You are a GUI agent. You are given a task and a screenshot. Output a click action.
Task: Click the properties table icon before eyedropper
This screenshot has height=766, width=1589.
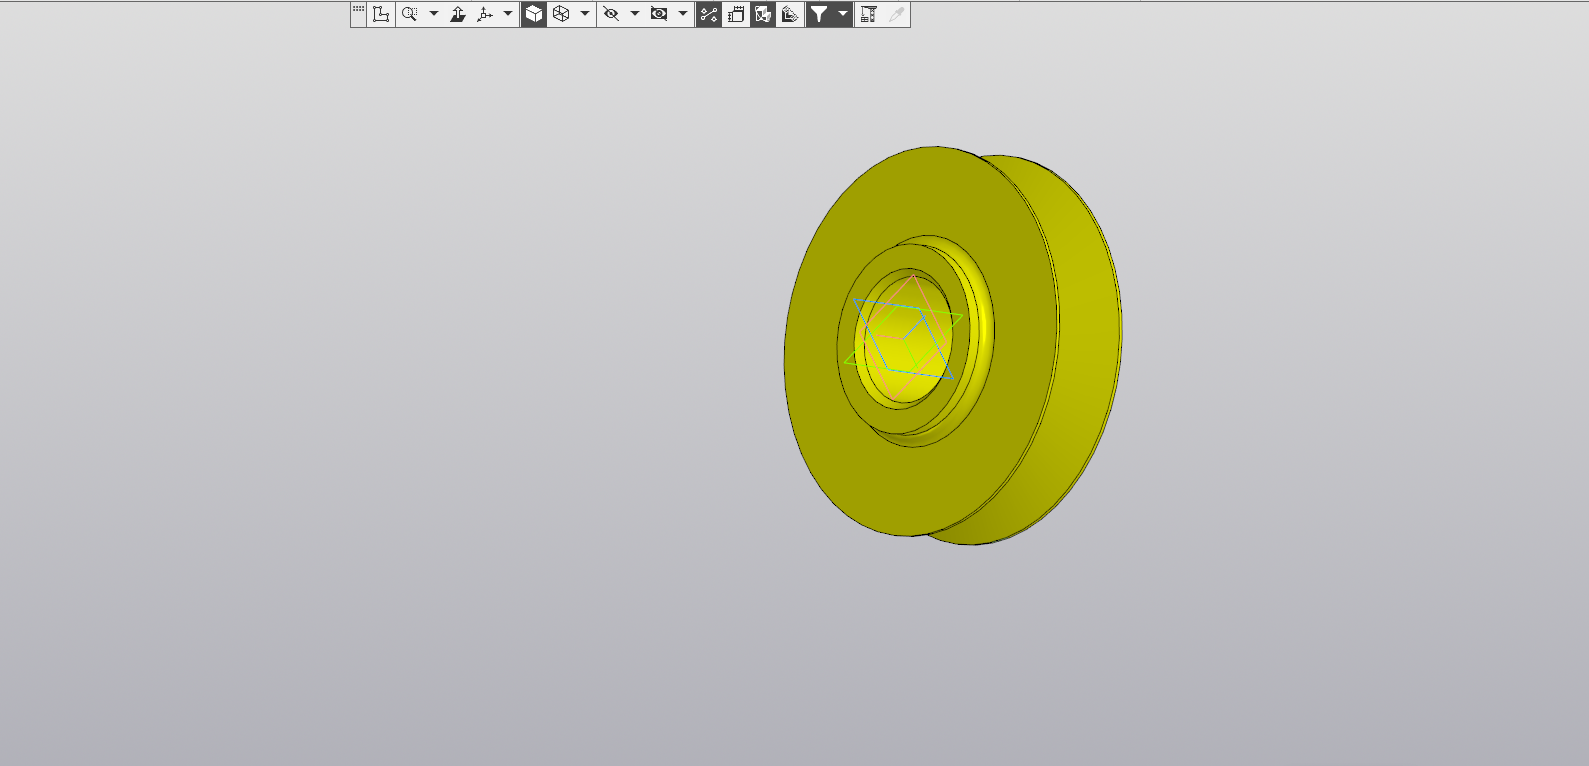coord(869,14)
